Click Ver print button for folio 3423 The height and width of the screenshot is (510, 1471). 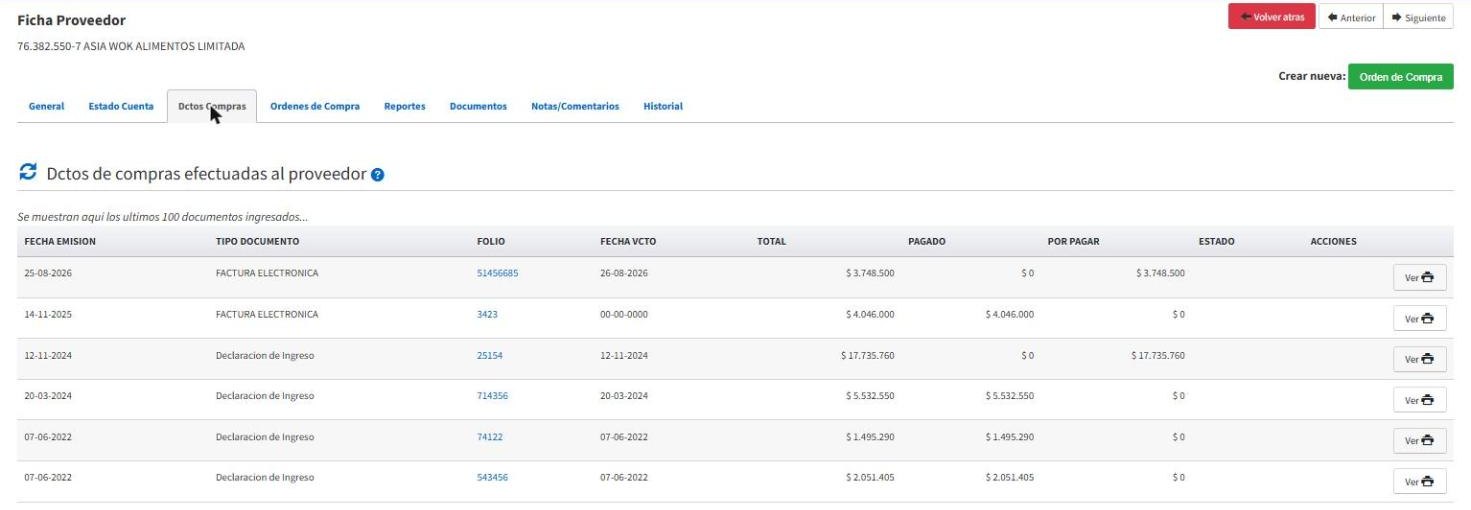pyautogui.click(x=1419, y=318)
